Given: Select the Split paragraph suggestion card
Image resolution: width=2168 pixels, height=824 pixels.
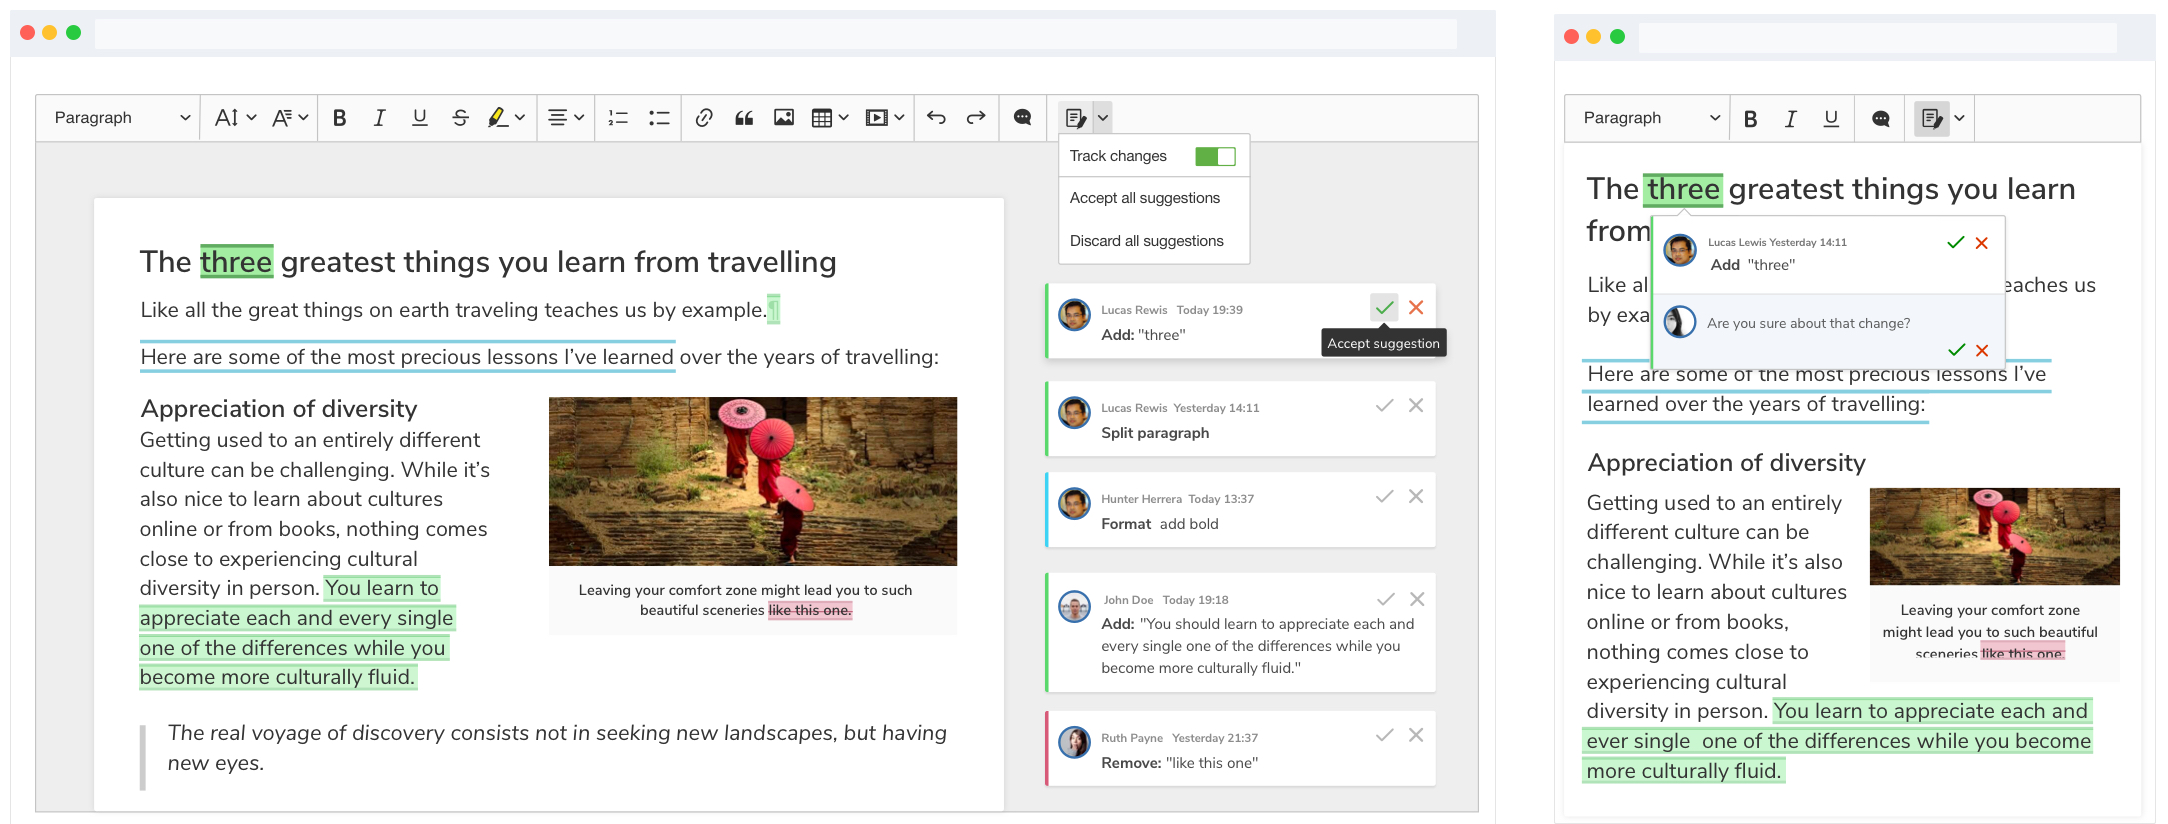Looking at the screenshot, I should (1240, 419).
